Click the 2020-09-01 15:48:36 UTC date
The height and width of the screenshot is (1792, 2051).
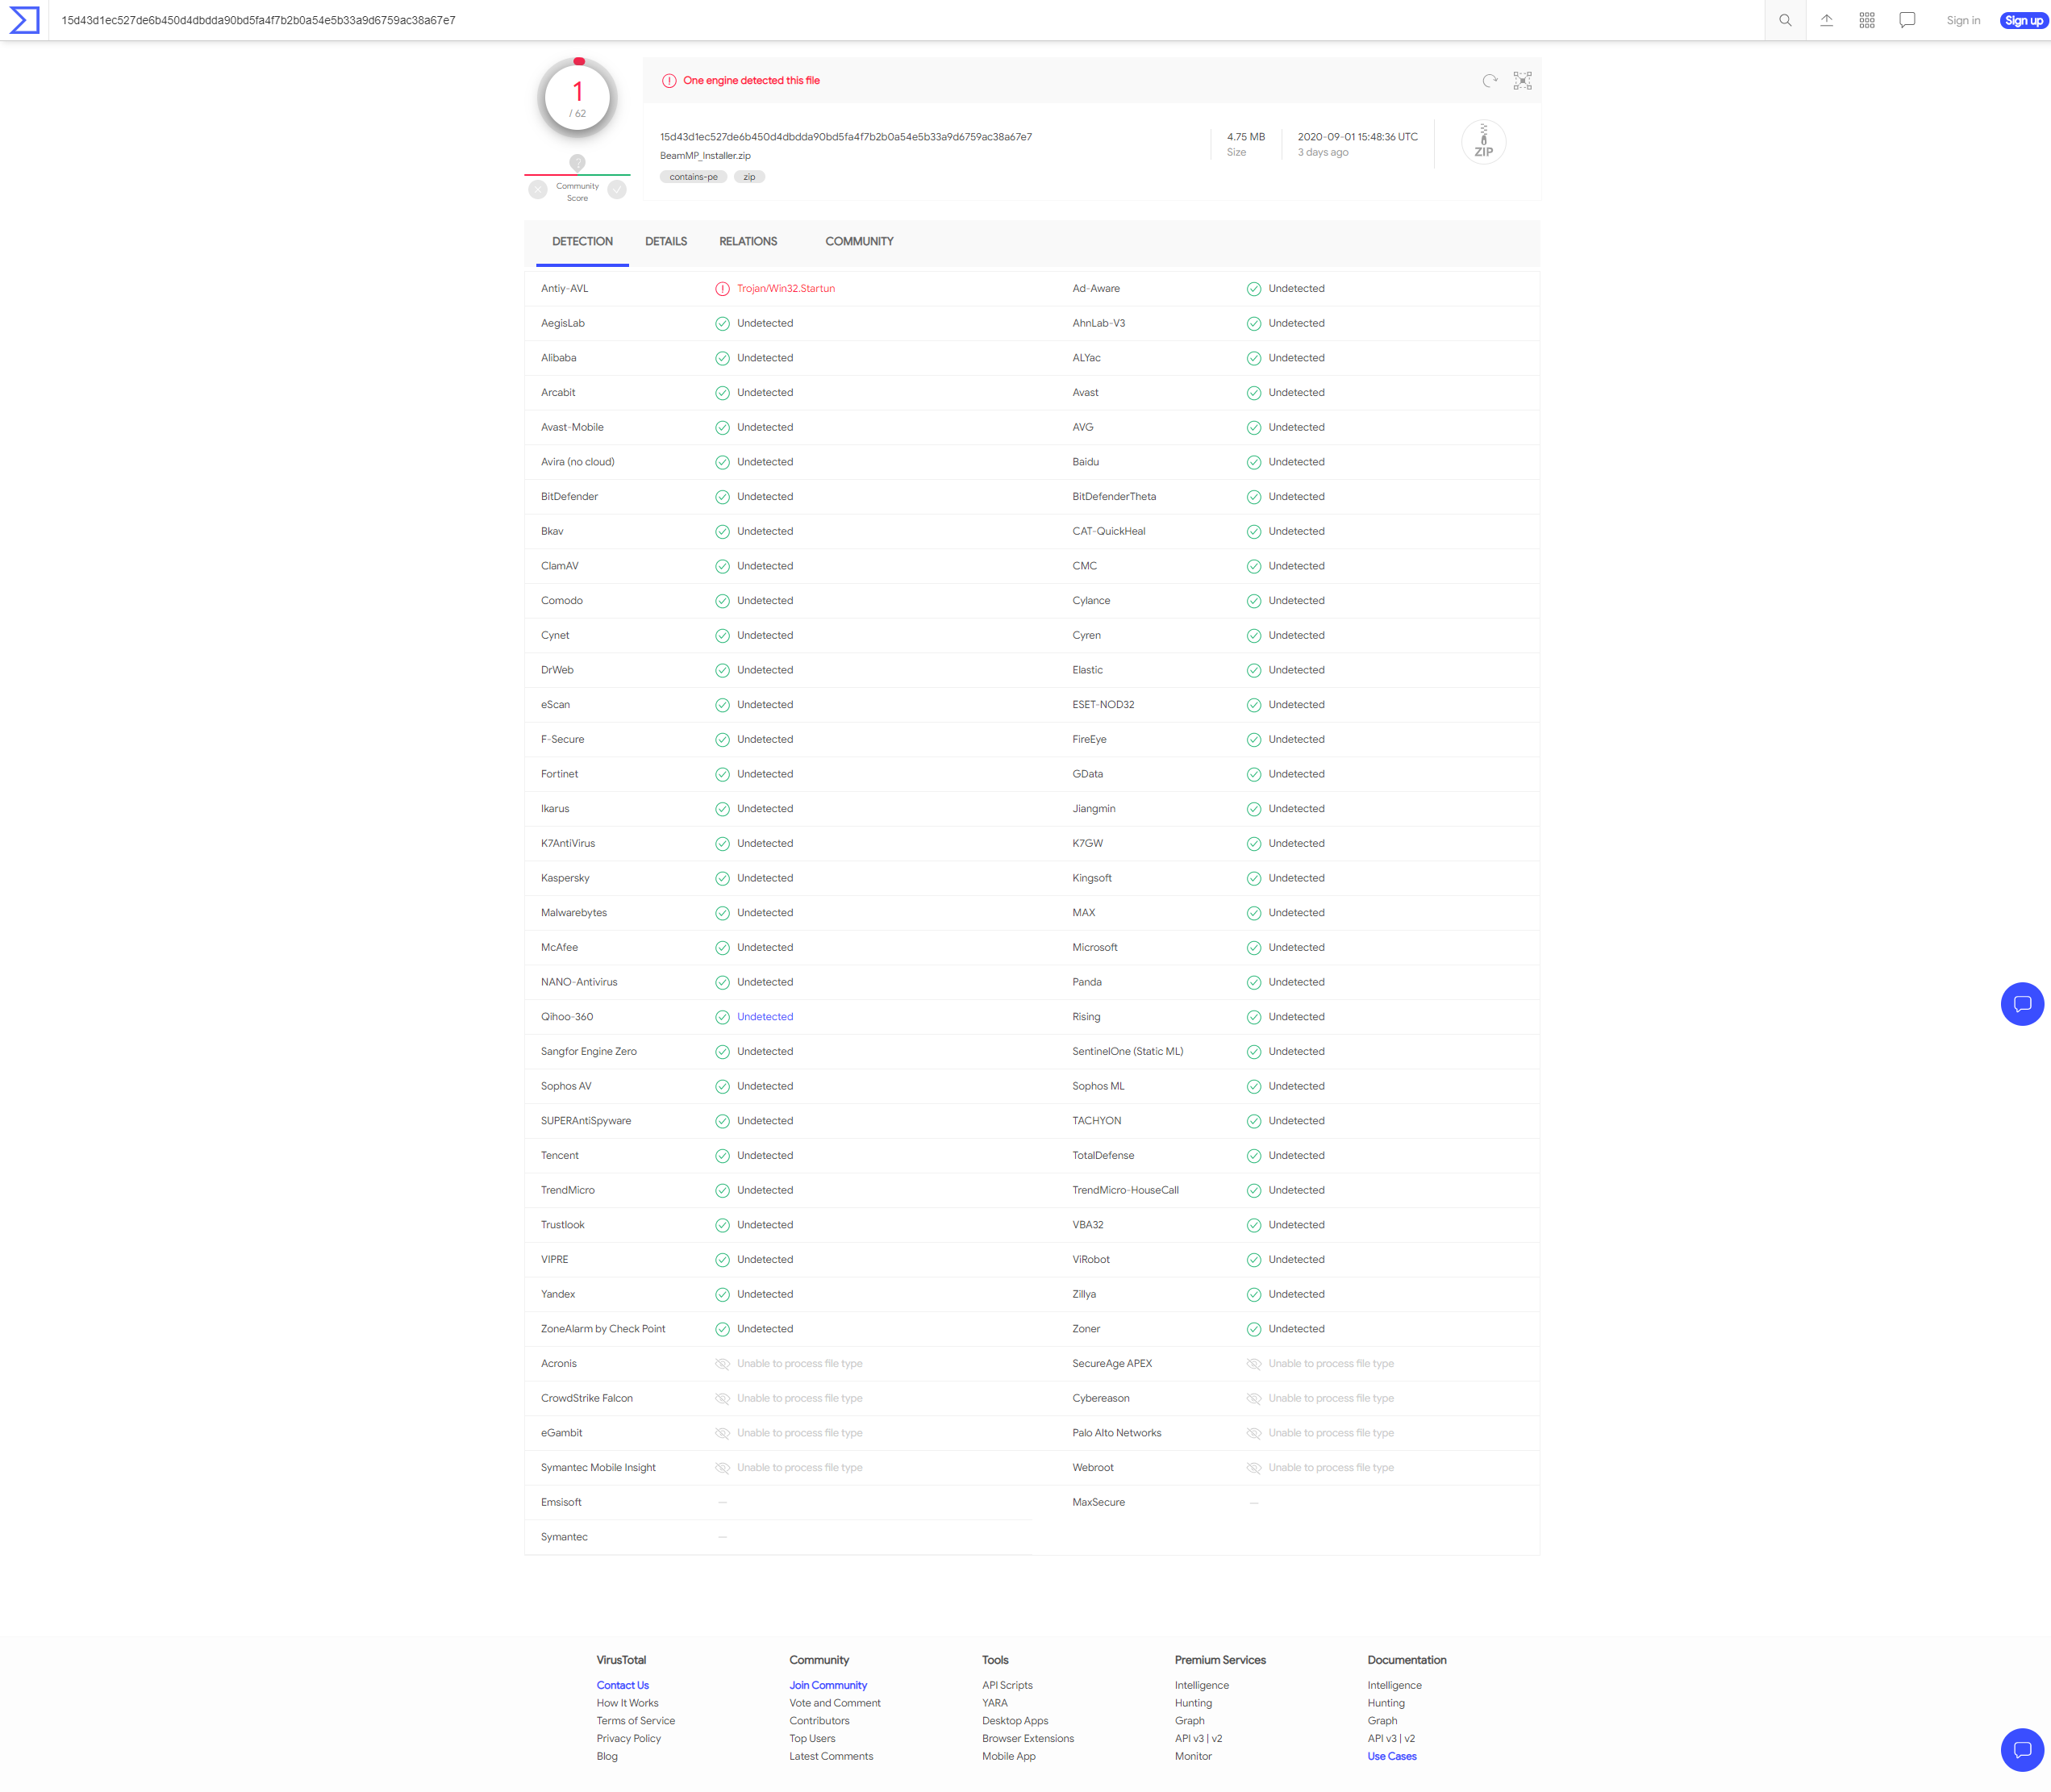click(1357, 137)
